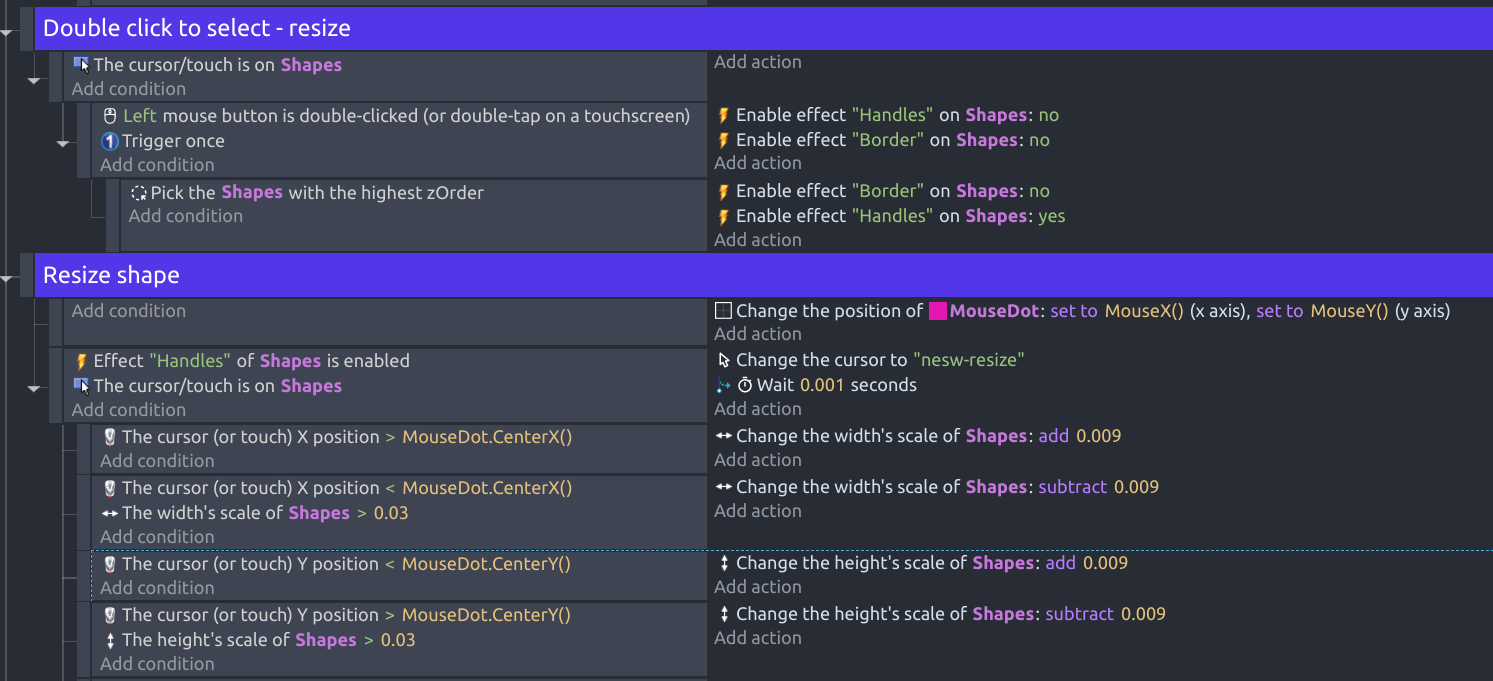Click the cursor icon of Change the cursor action

coord(724,360)
